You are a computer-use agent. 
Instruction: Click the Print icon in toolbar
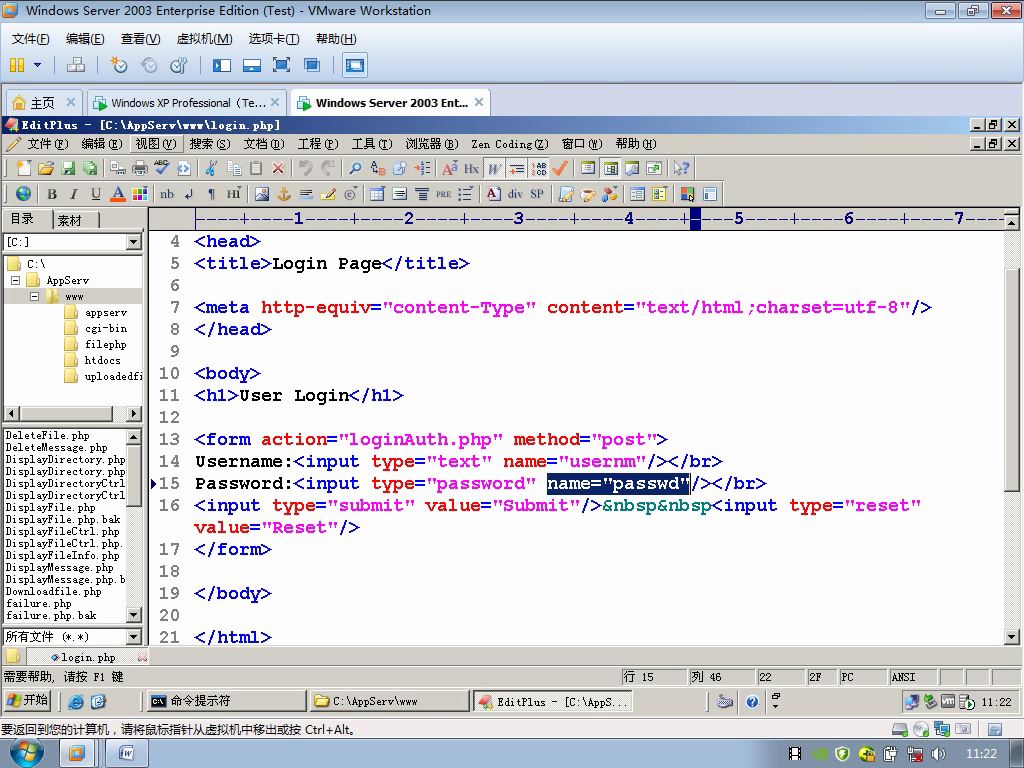[x=140, y=168]
